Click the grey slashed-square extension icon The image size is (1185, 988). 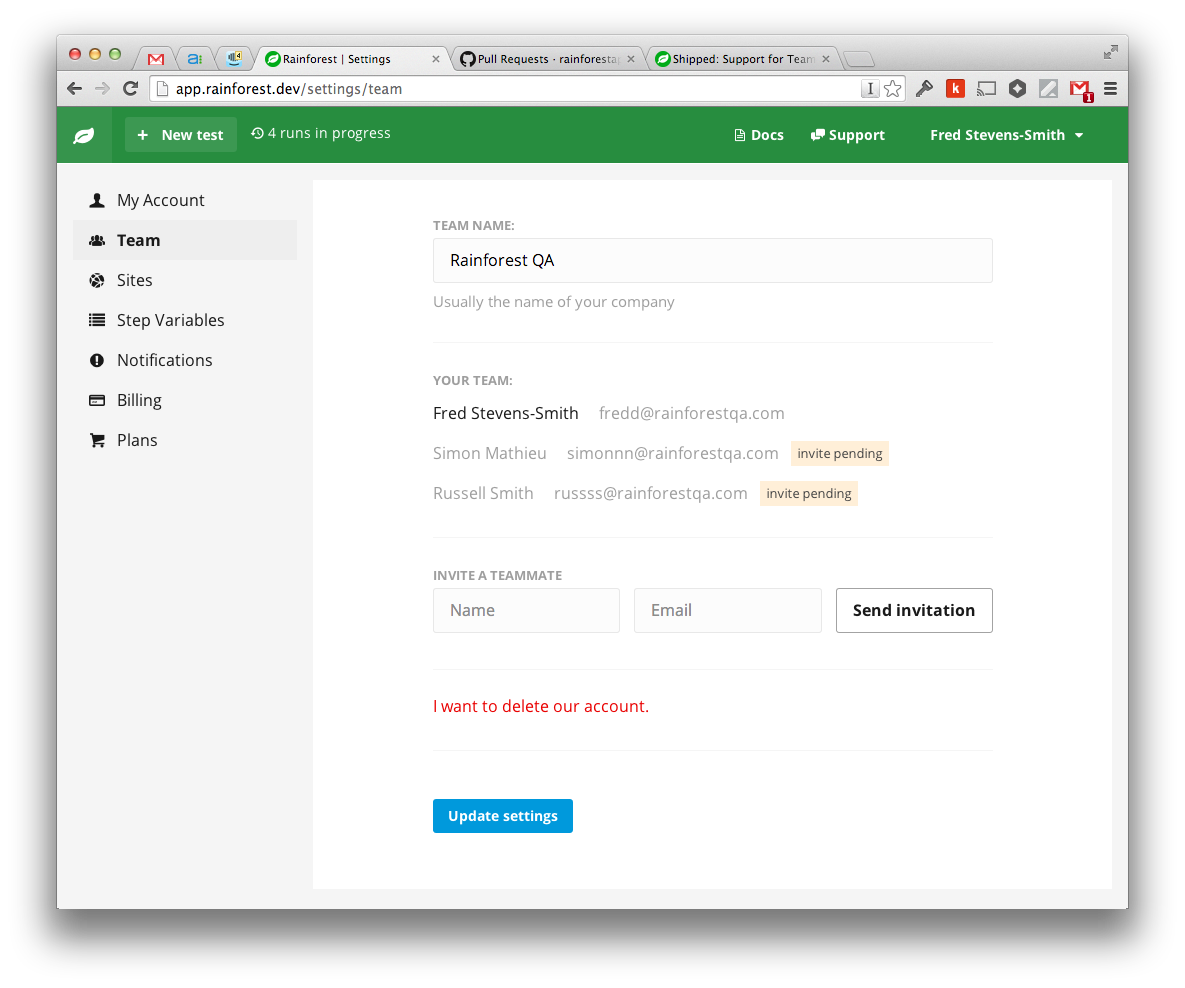1048,88
